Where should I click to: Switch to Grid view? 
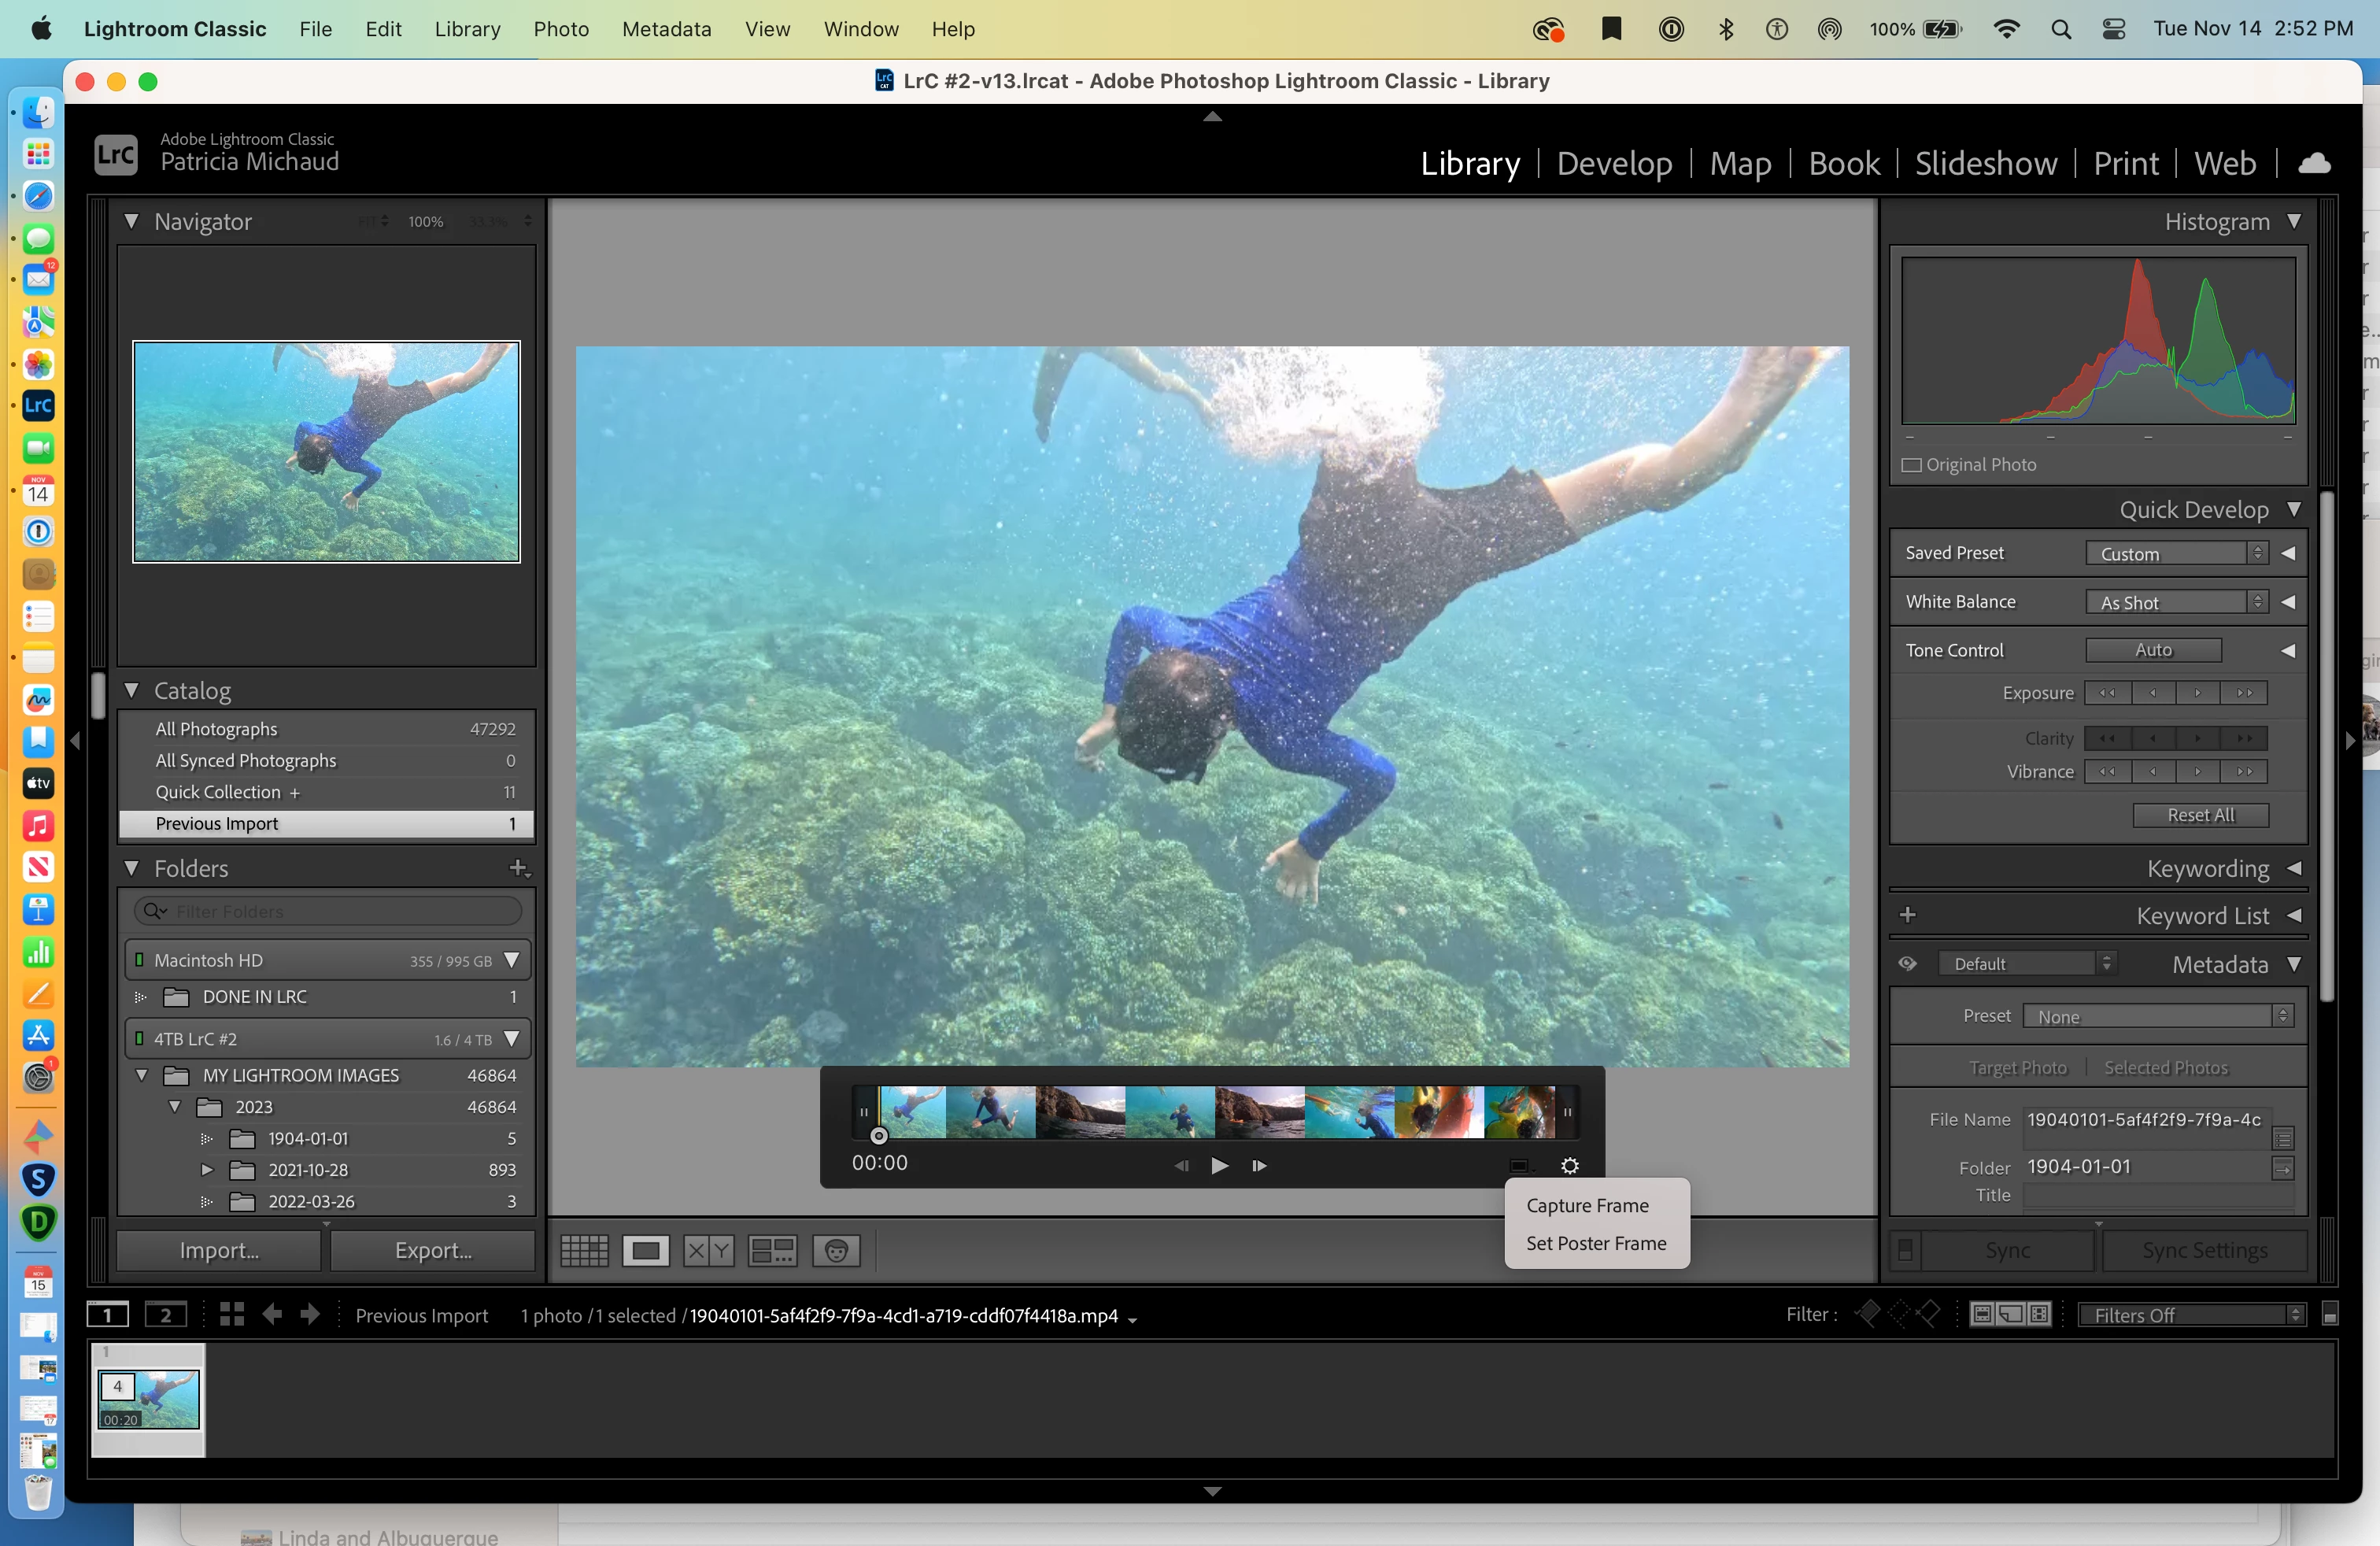click(x=584, y=1250)
